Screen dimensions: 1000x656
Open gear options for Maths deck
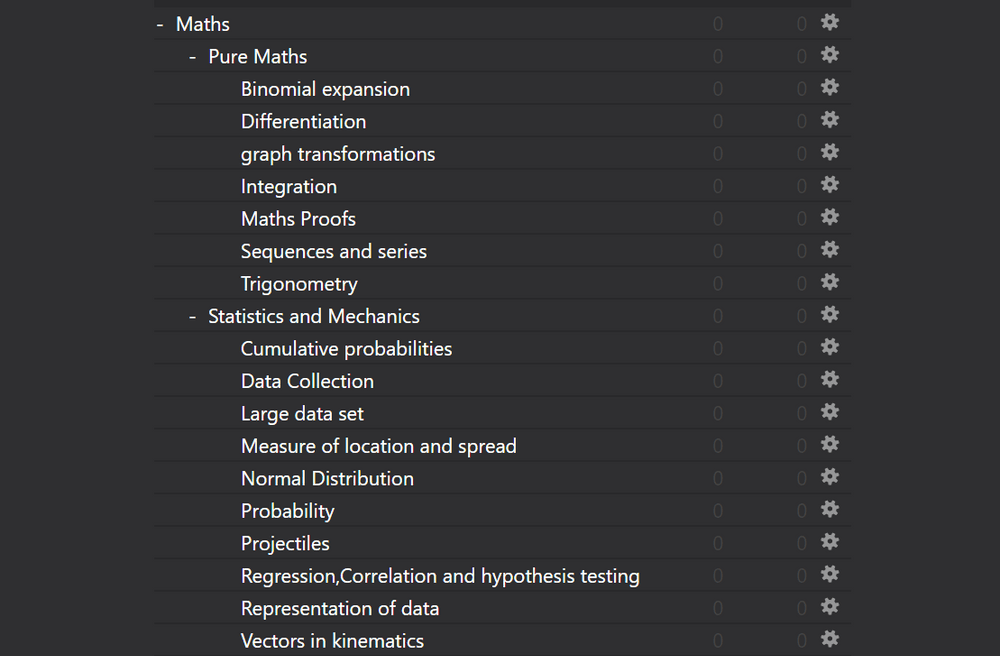pyautogui.click(x=829, y=23)
